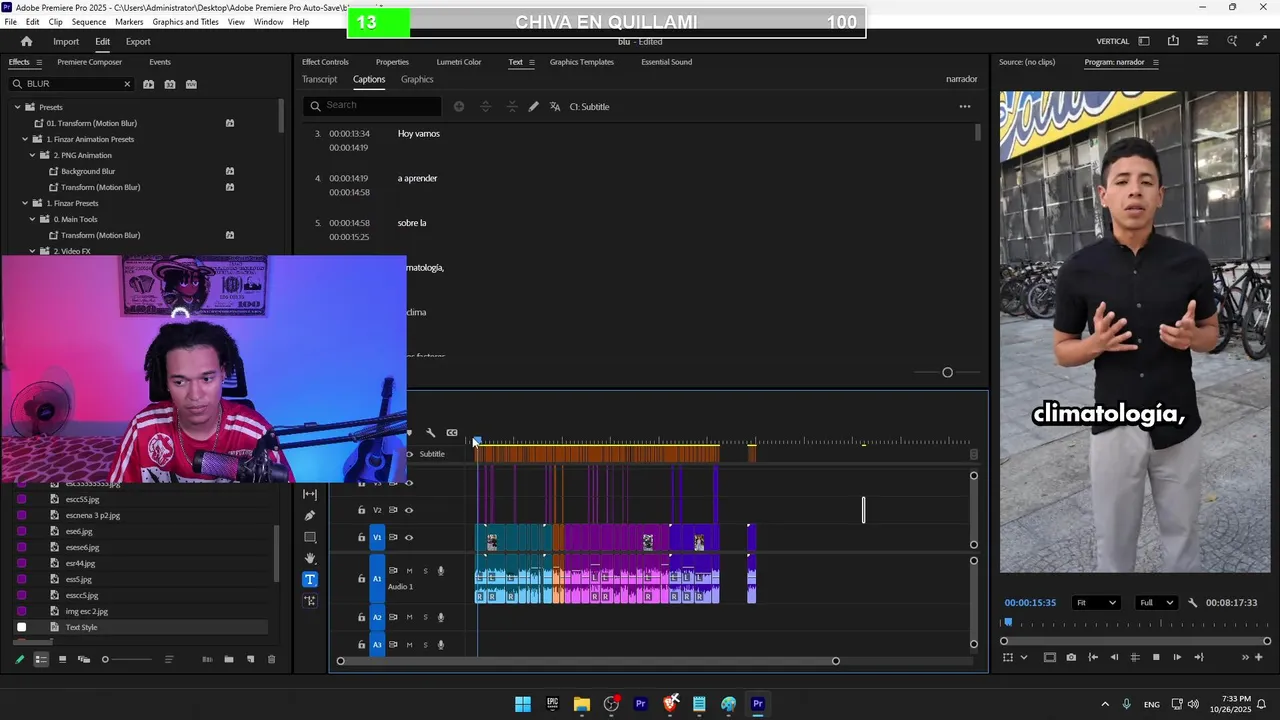Screen dimensions: 1280x720
Task: Clear the BLUR effects search
Action: click(127, 84)
